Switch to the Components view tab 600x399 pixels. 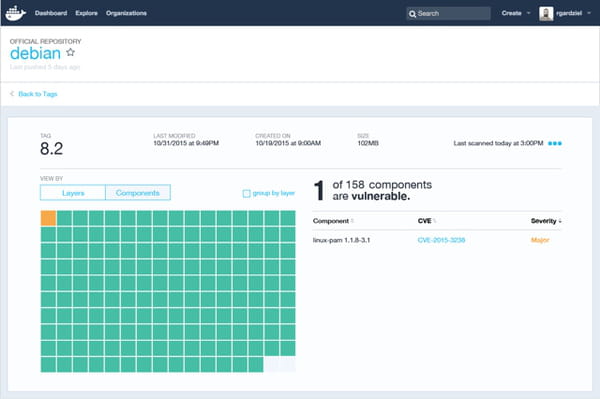(138, 193)
